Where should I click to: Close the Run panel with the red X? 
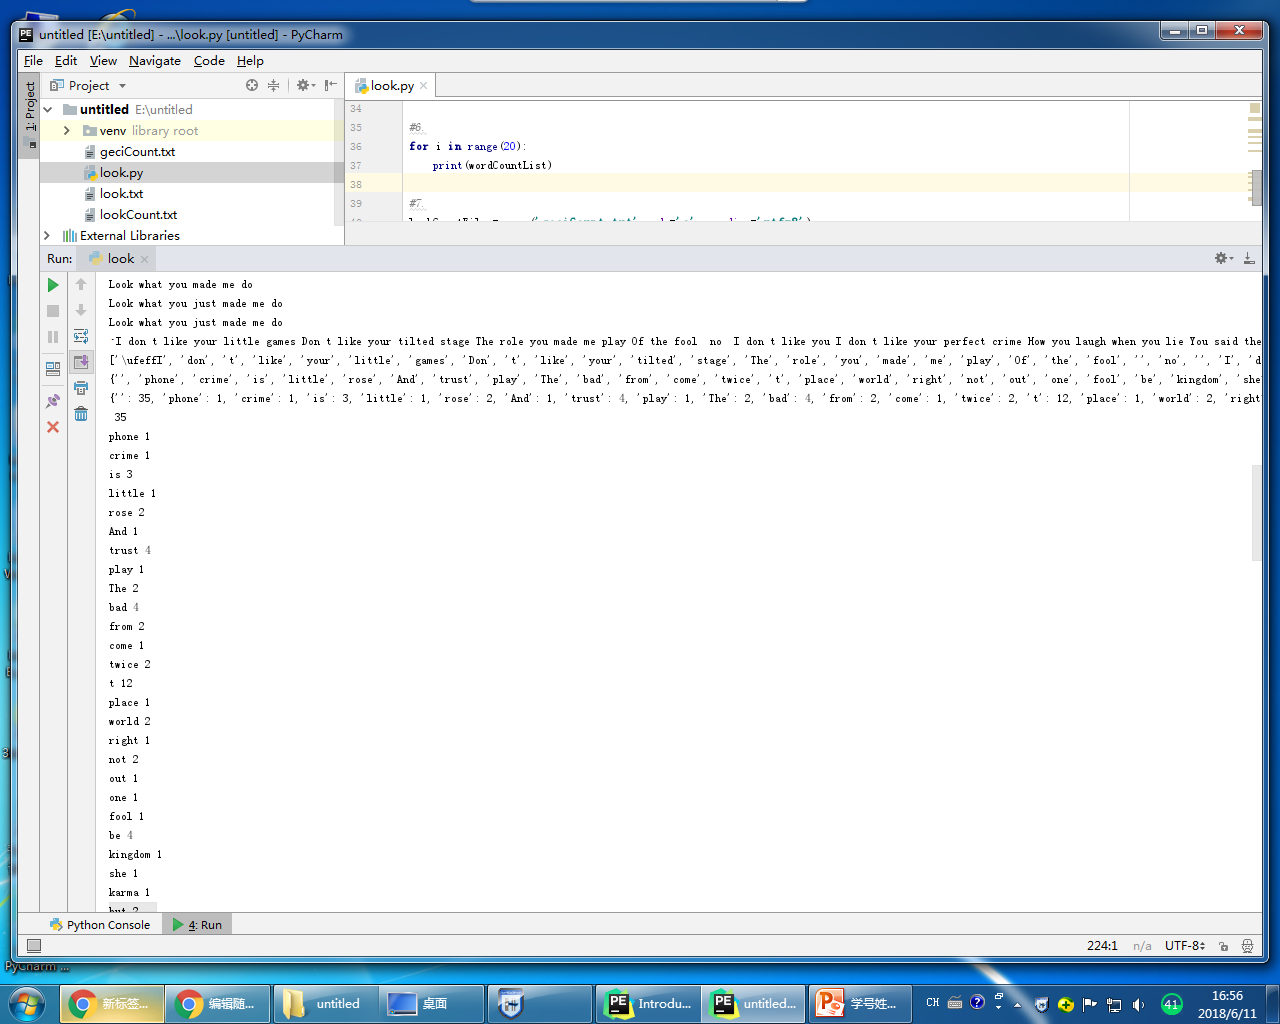(53, 427)
